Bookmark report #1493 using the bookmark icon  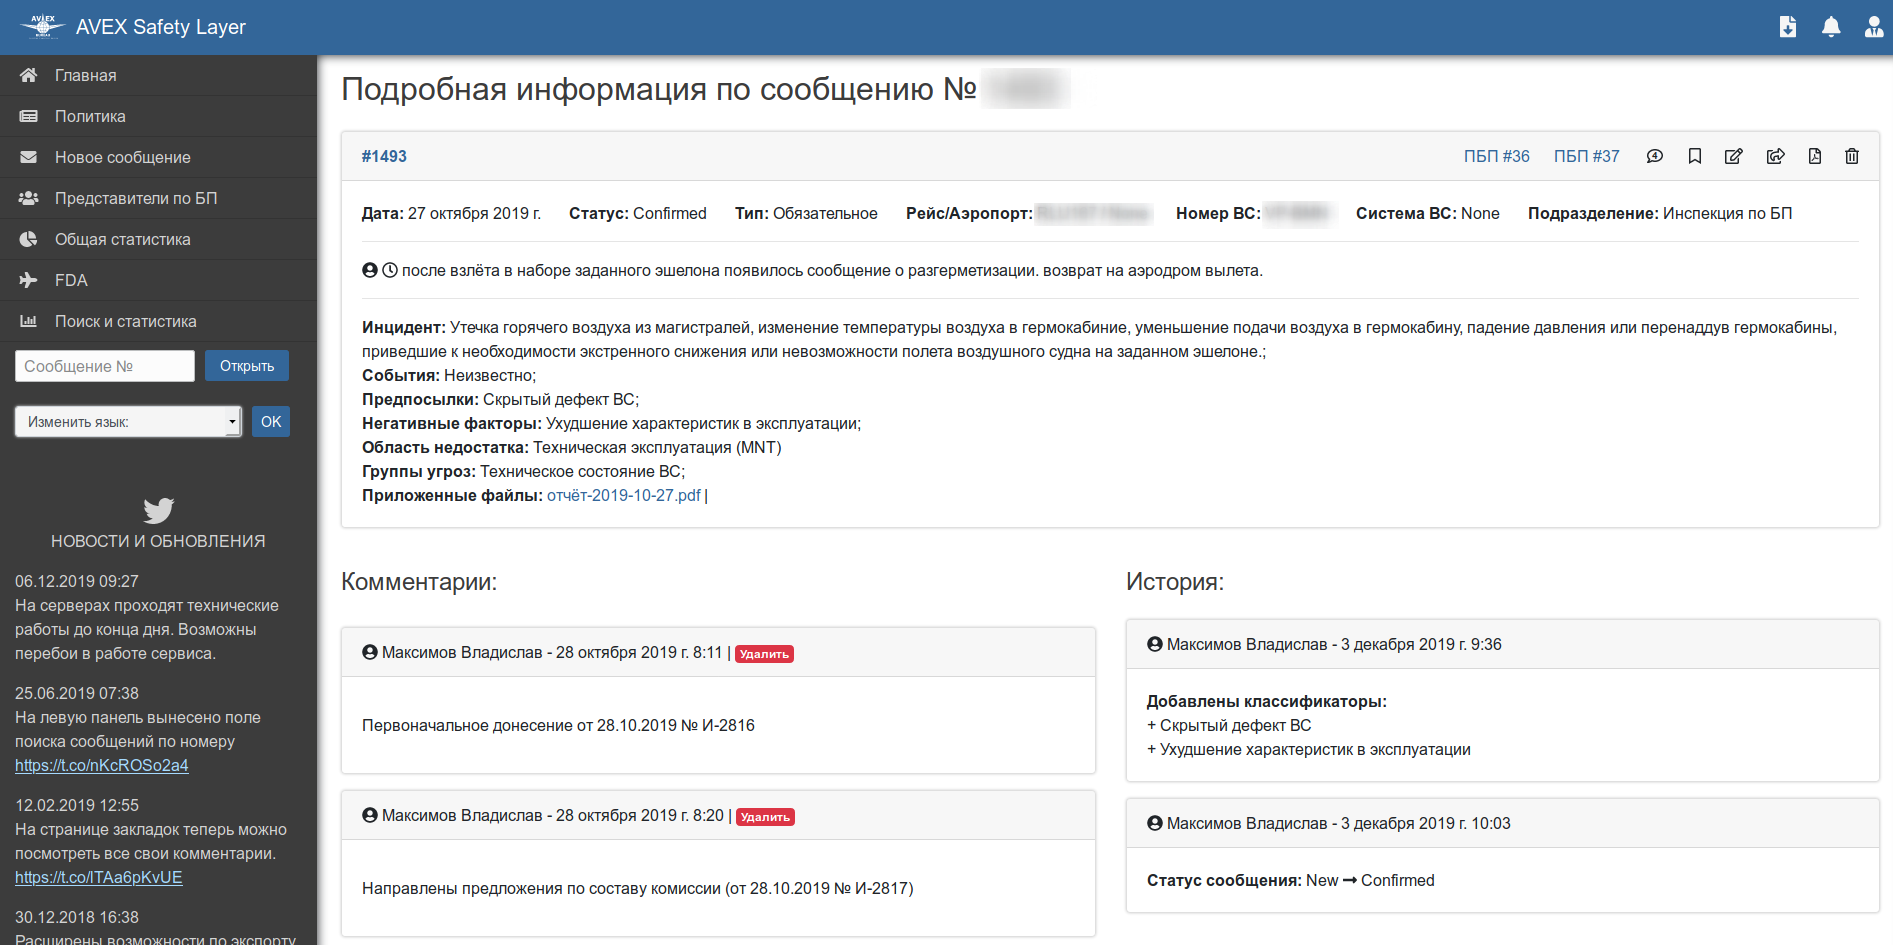[x=1695, y=156]
